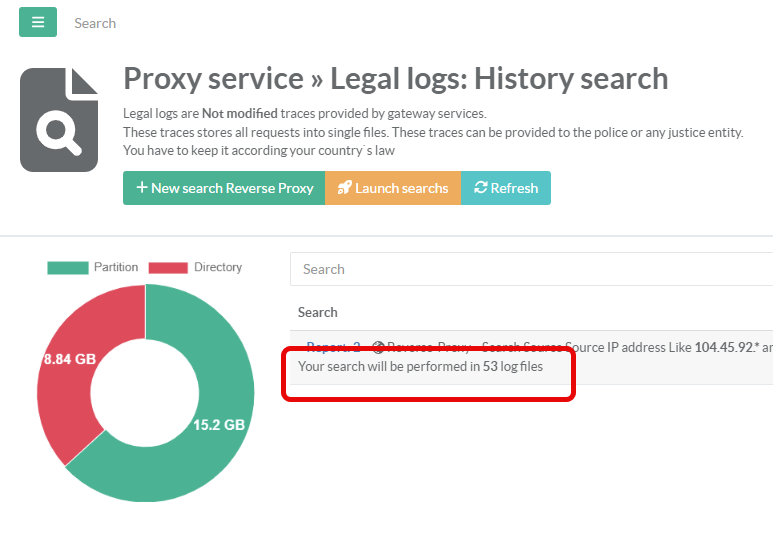This screenshot has height=559, width=773.
Task: Click the globe icon beside Reverse Proxy
Action: (x=378, y=347)
